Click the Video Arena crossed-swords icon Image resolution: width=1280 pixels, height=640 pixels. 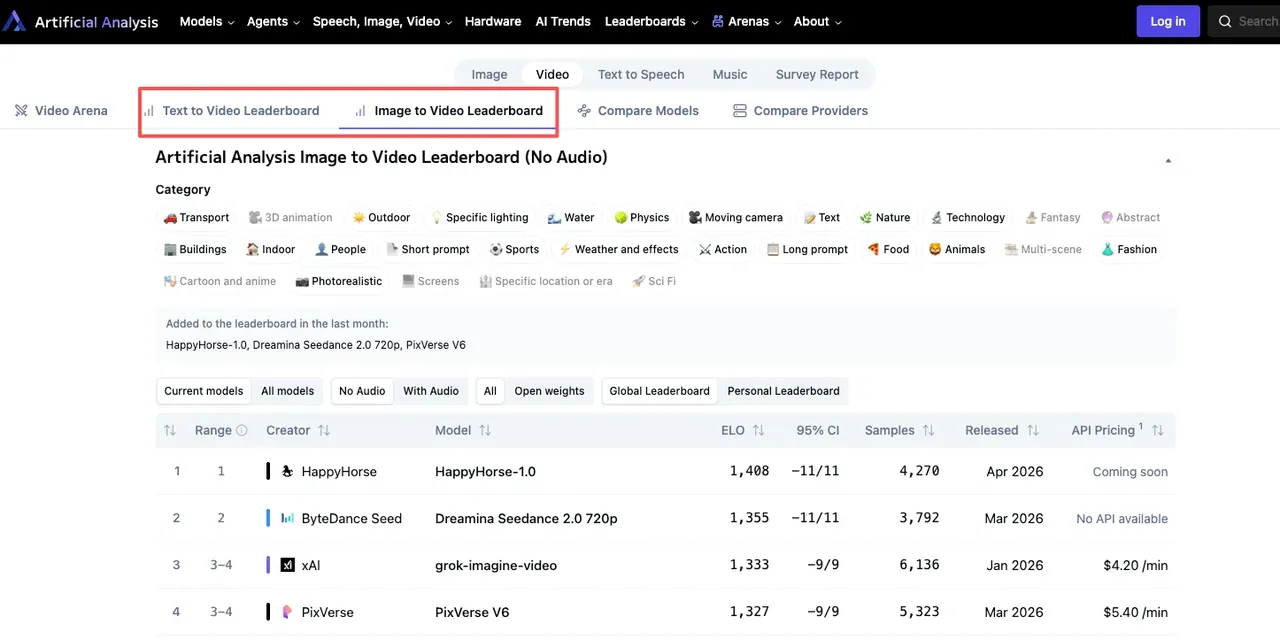click(x=21, y=111)
